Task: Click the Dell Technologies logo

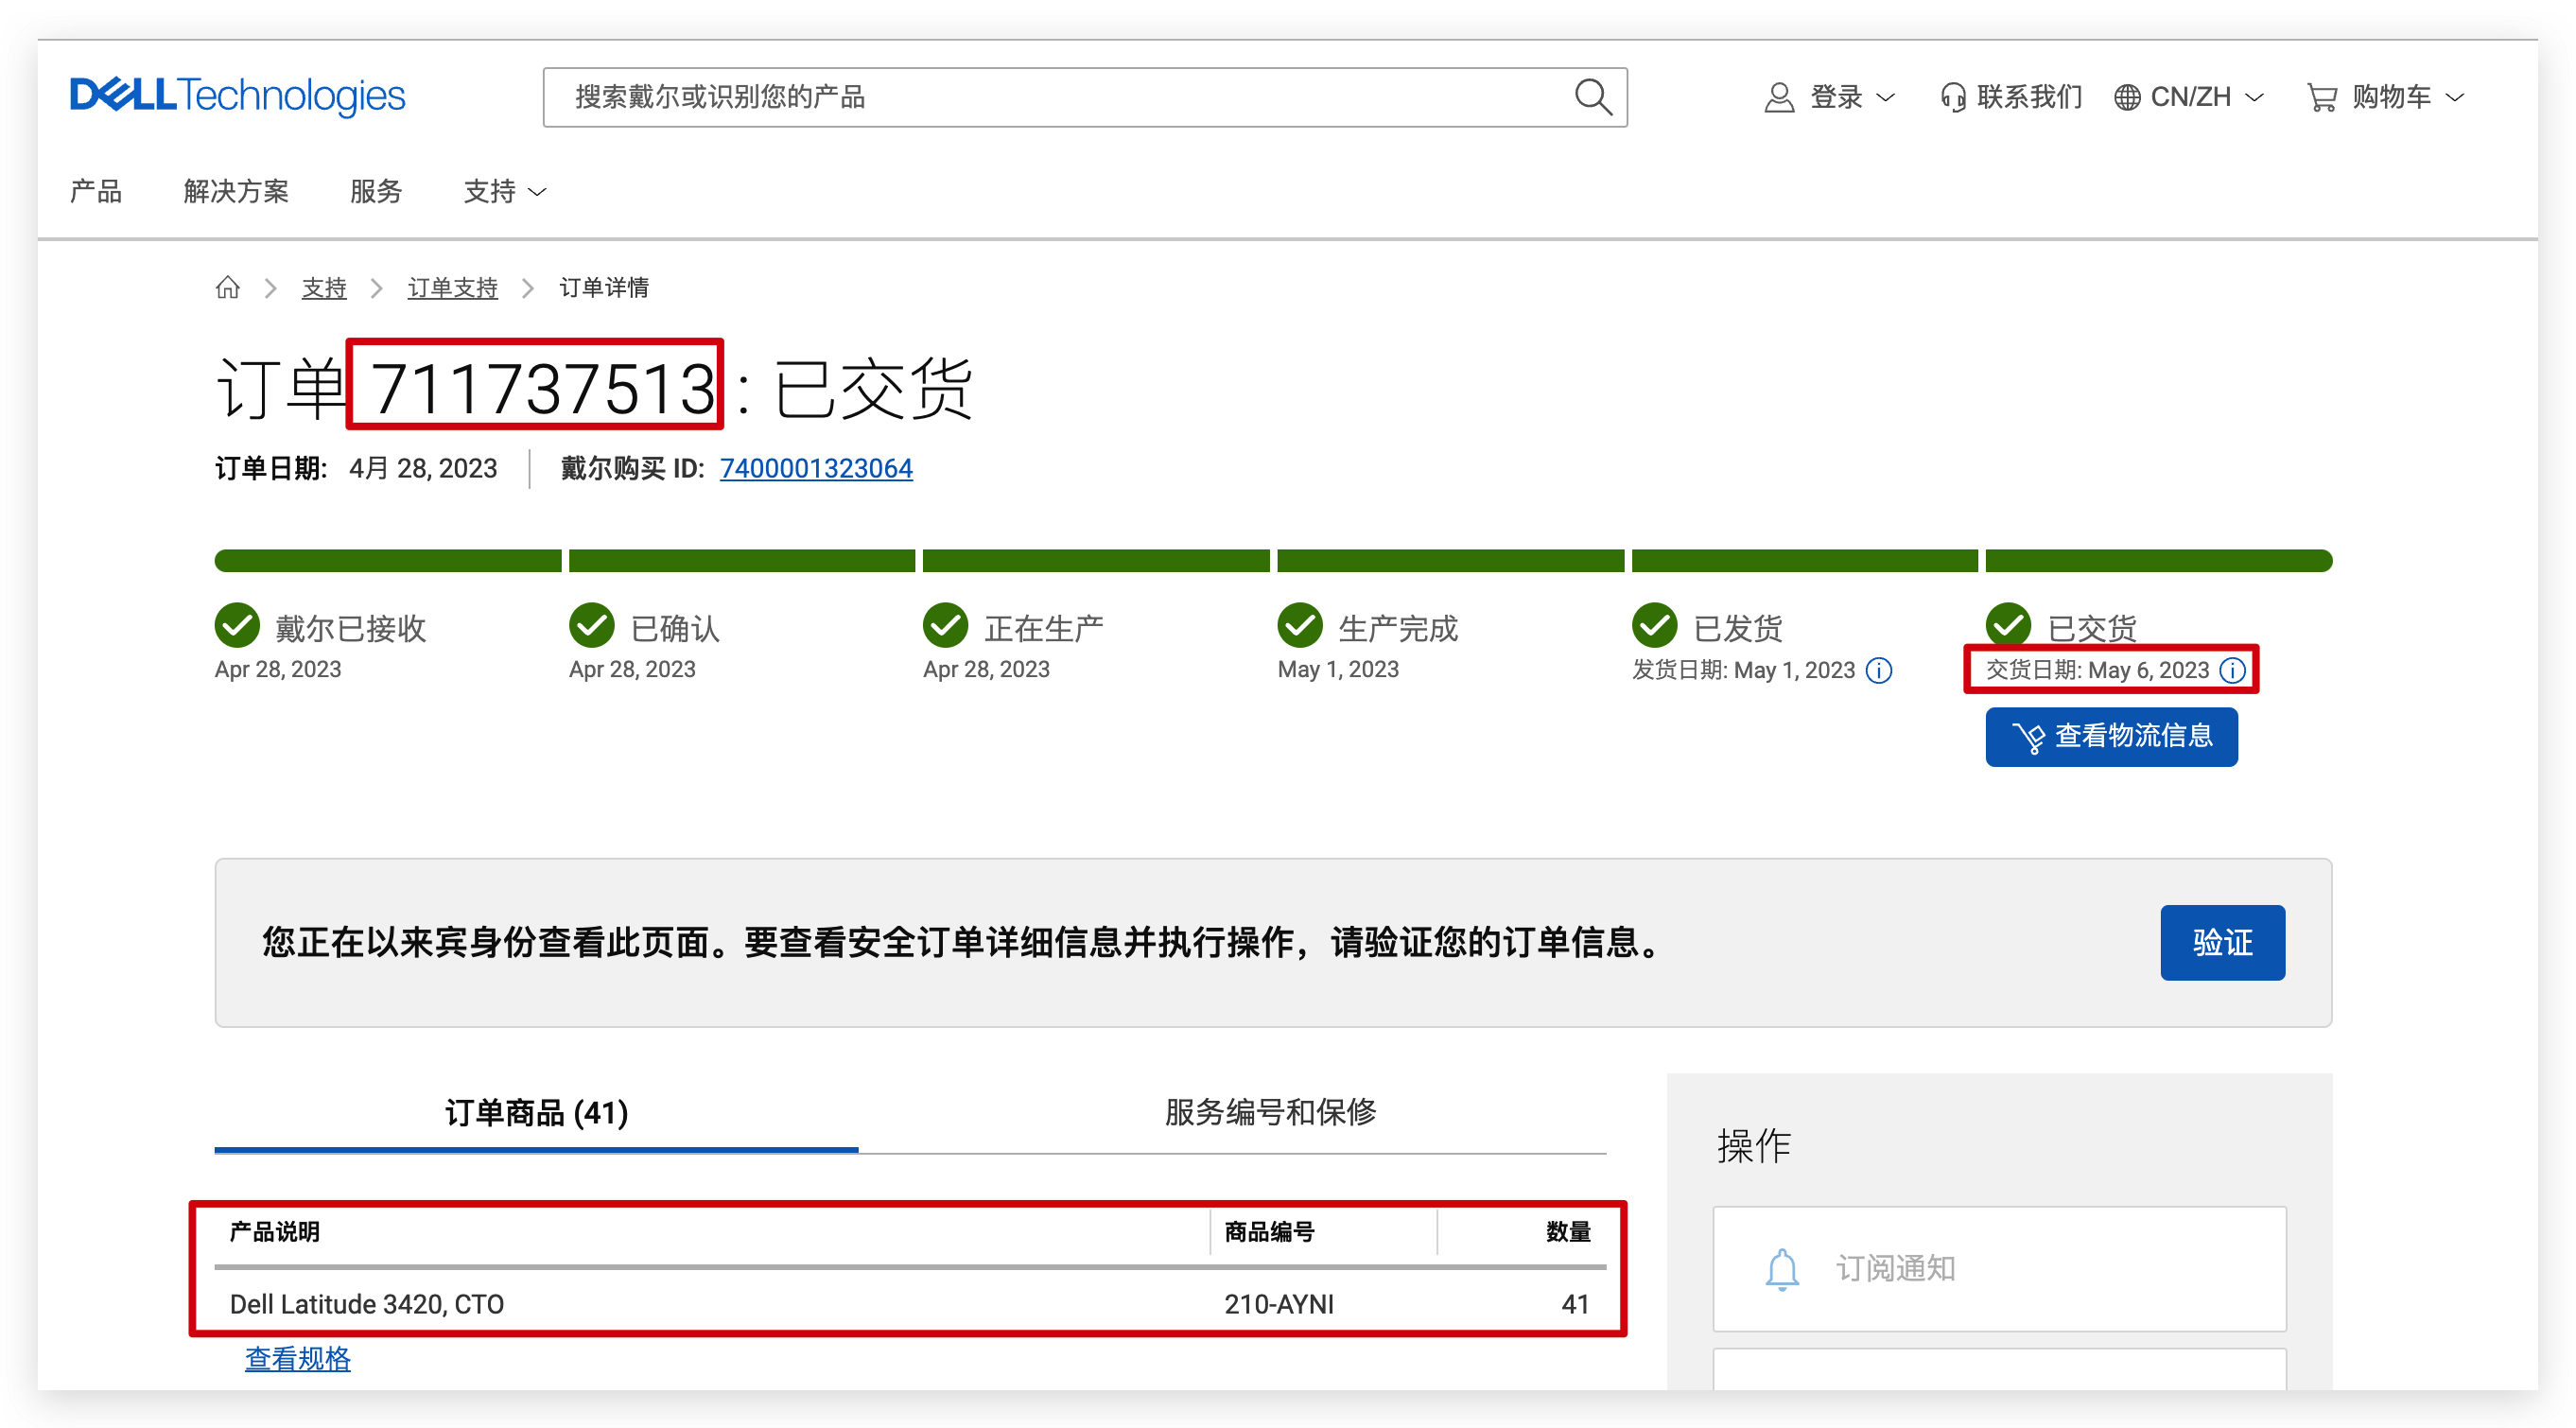Action: click(x=237, y=96)
